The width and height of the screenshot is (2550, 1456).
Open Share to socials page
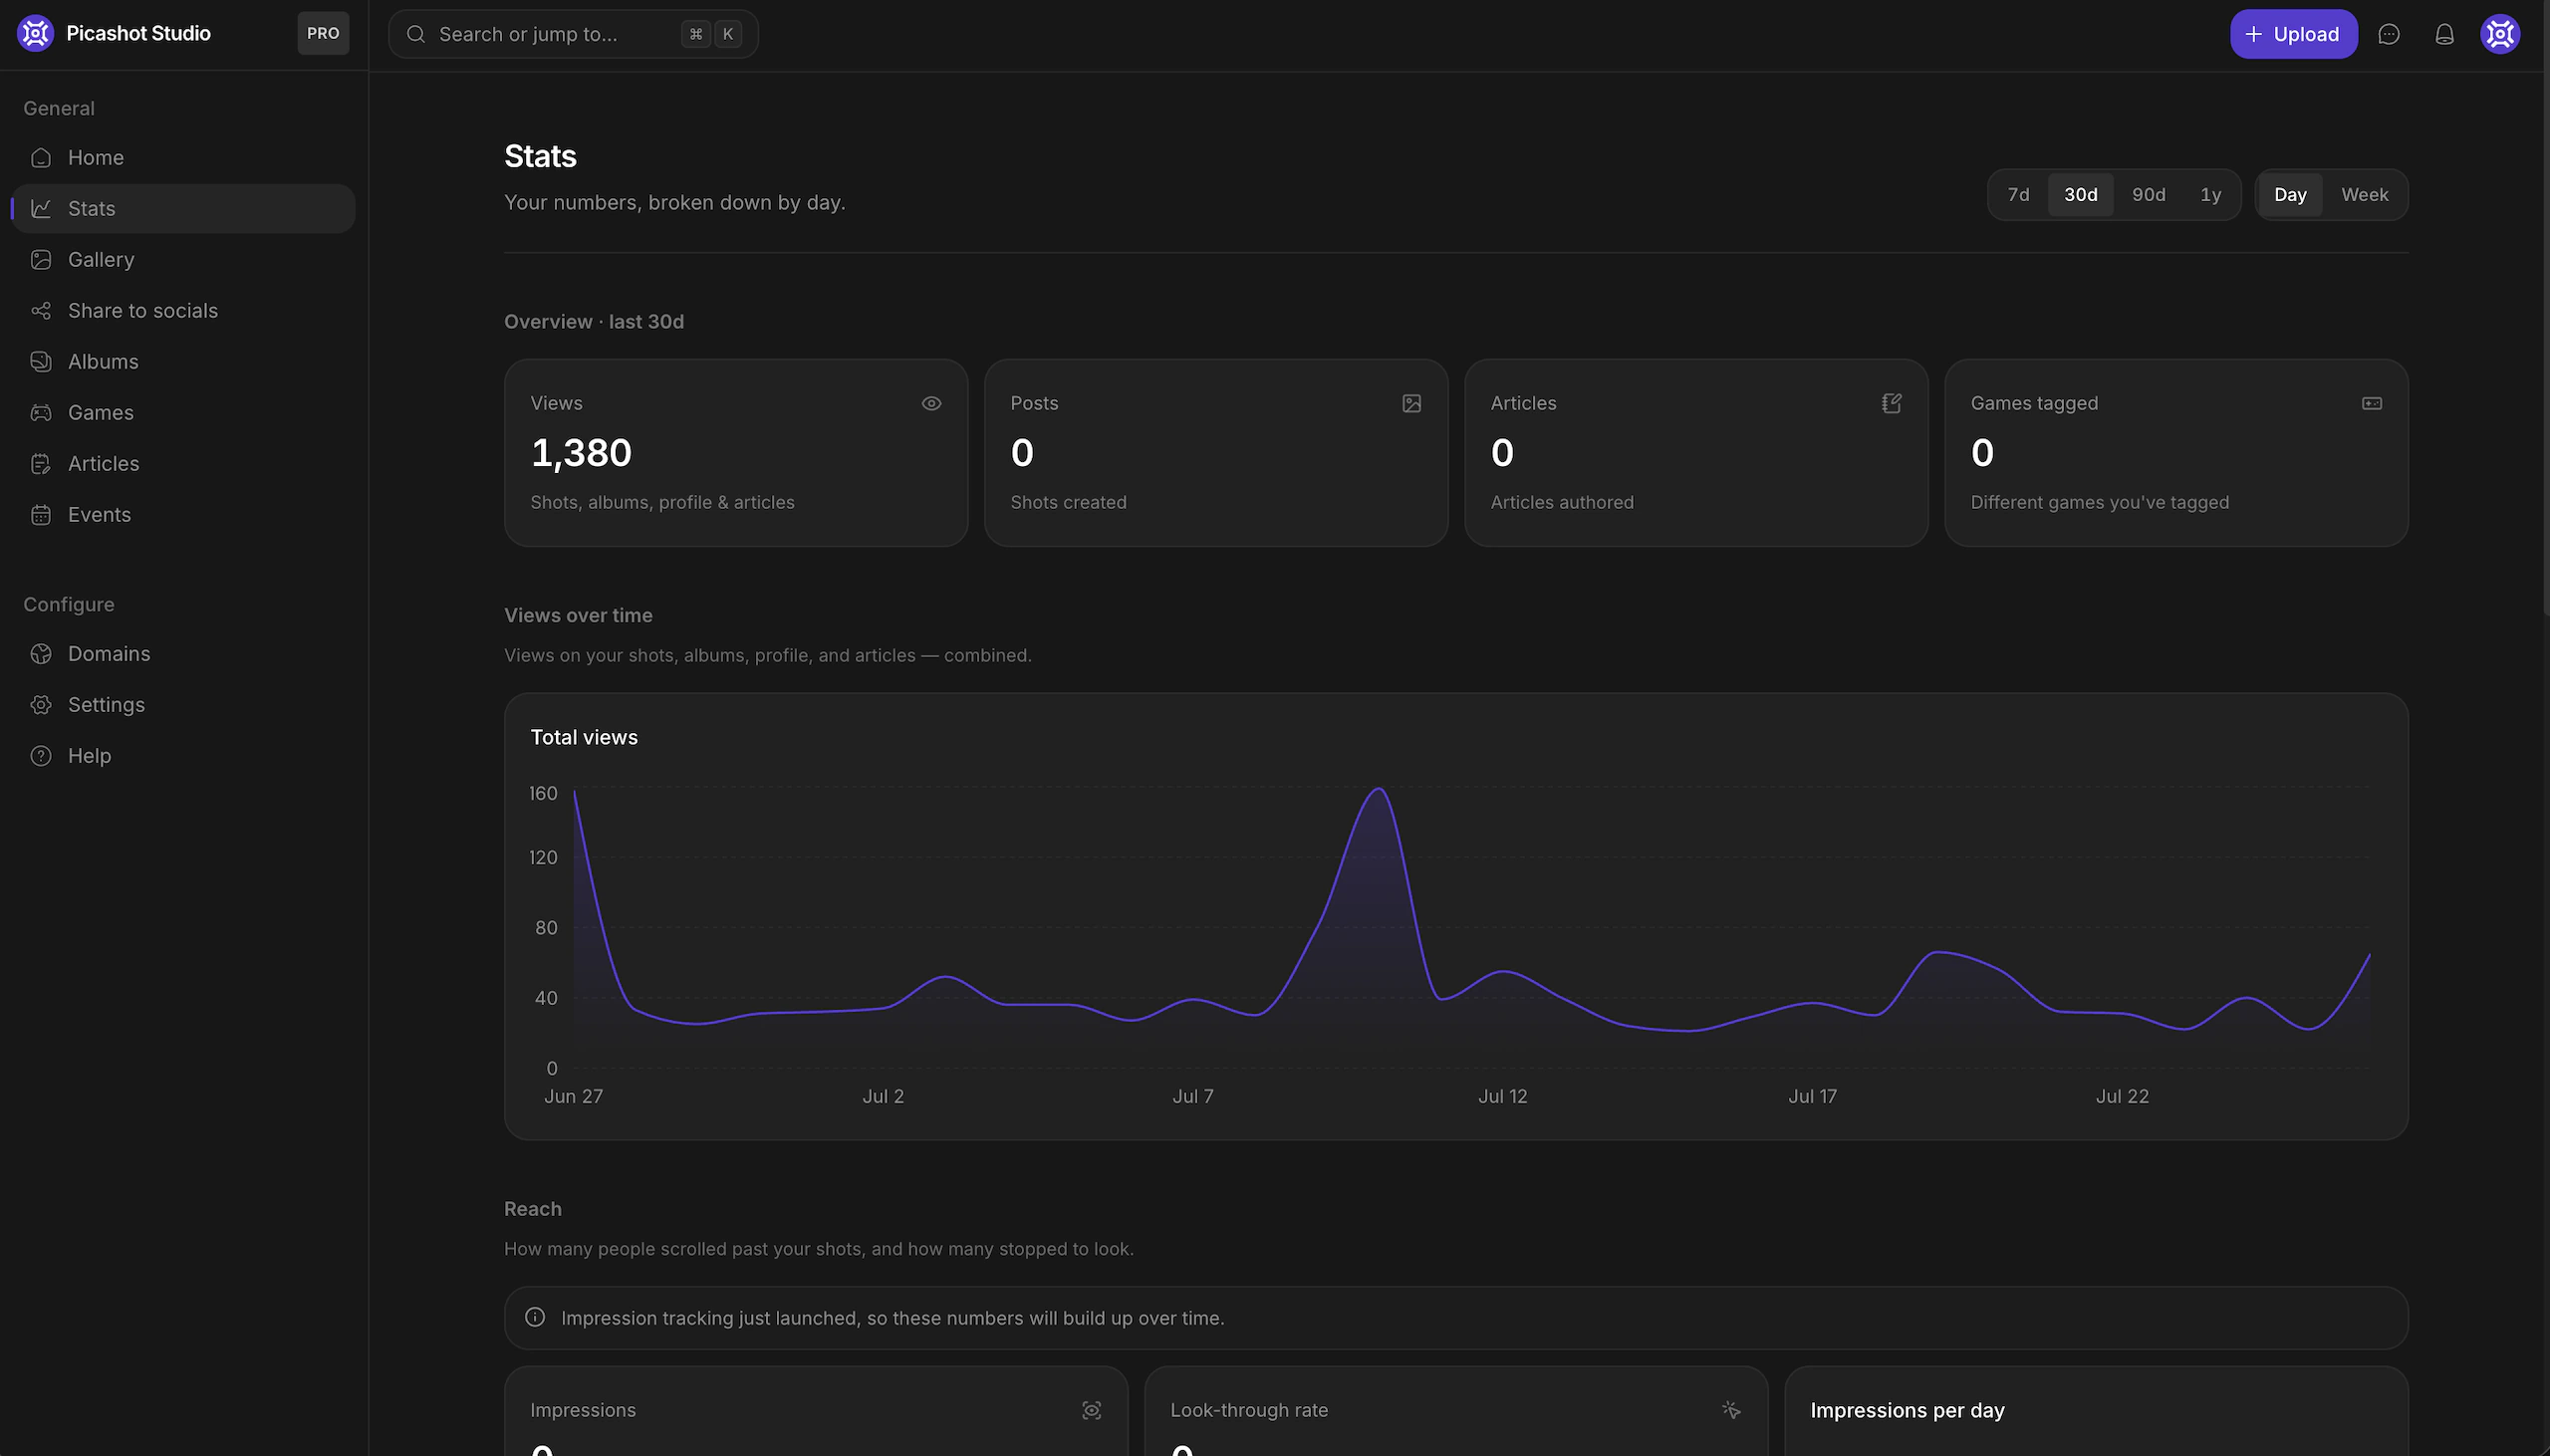pyautogui.click(x=183, y=311)
